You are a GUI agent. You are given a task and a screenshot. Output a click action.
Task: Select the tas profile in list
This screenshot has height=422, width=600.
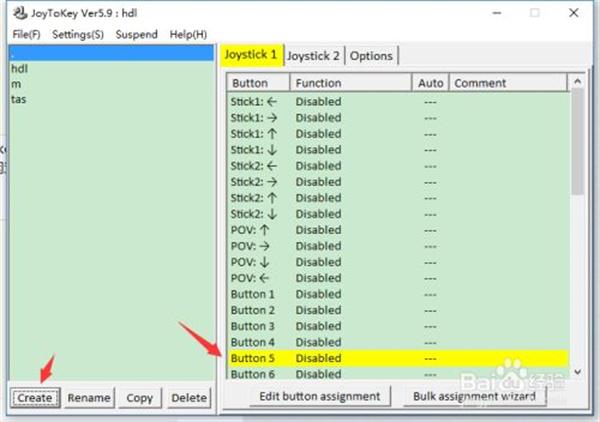tap(19, 99)
